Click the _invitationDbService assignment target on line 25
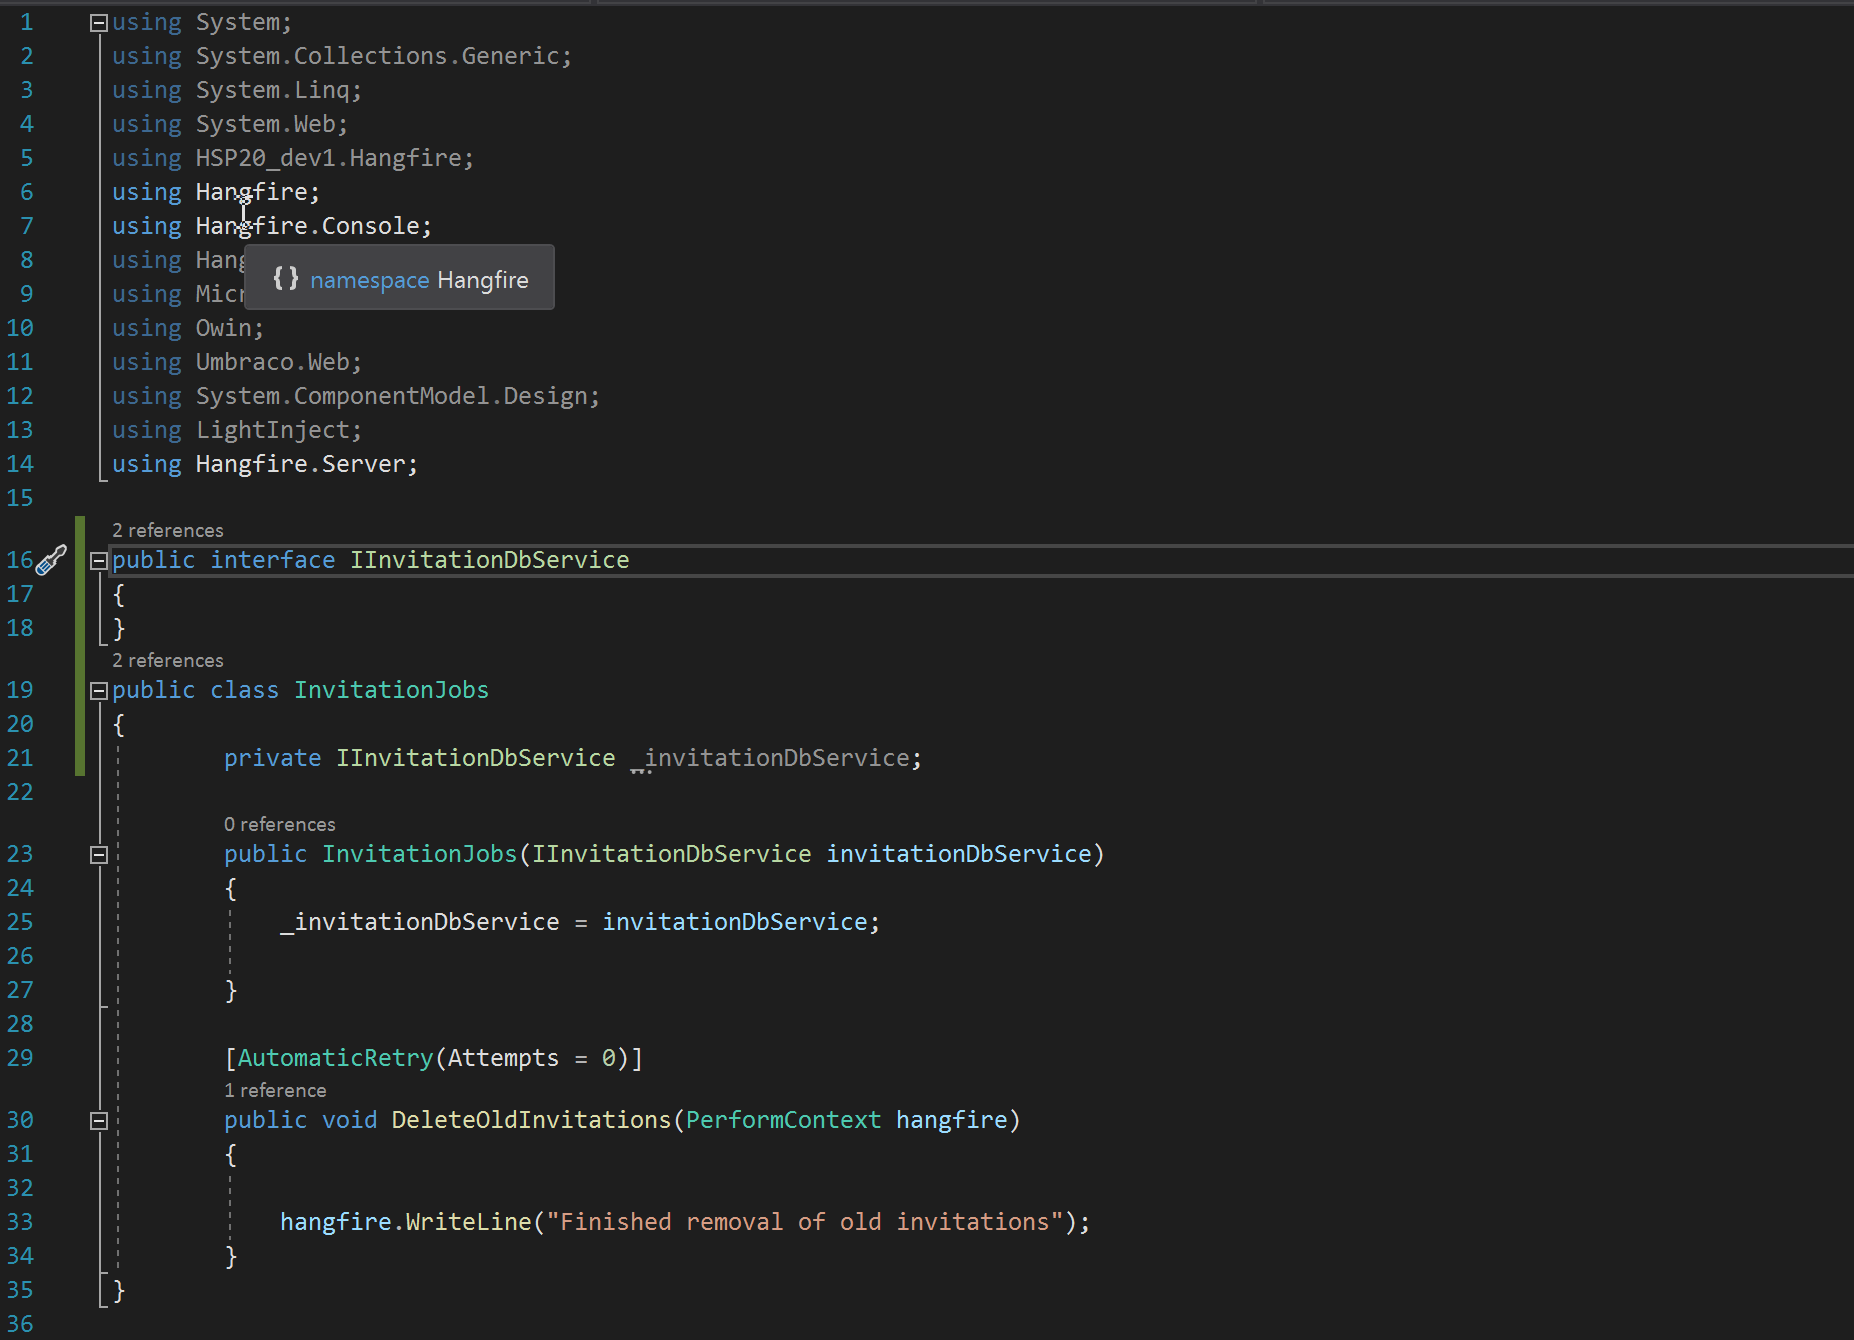The height and width of the screenshot is (1340, 1854). point(419,922)
